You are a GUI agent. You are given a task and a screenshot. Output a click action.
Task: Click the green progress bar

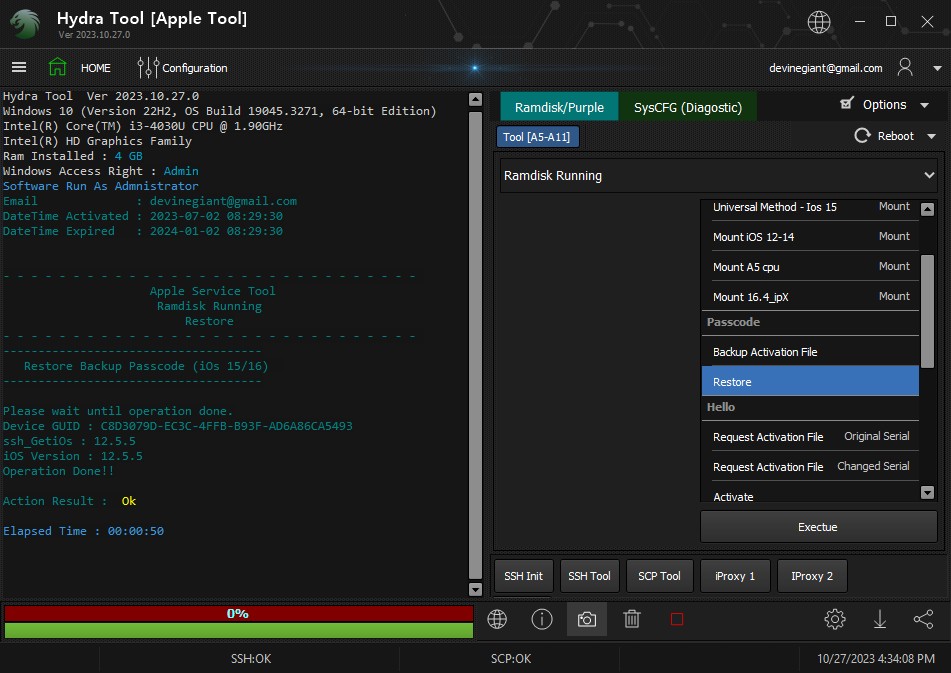pyautogui.click(x=238, y=631)
